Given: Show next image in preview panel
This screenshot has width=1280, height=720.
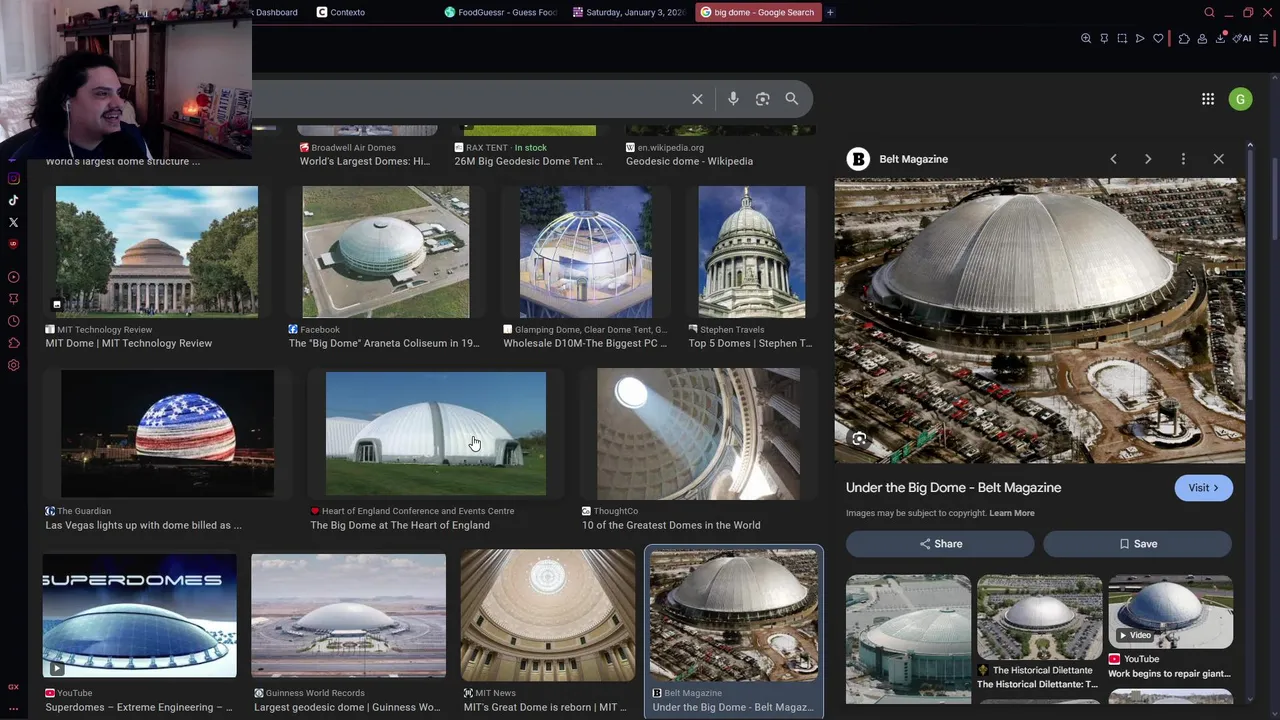Looking at the screenshot, I should (1148, 159).
